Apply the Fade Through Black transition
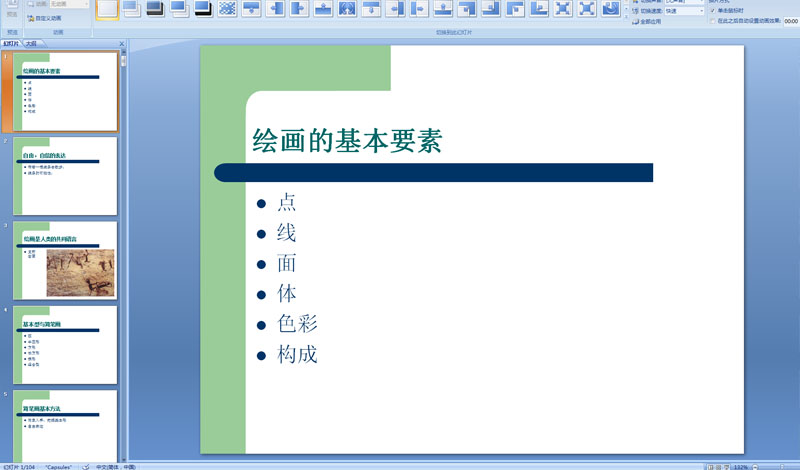The image size is (800, 470). (x=155, y=9)
